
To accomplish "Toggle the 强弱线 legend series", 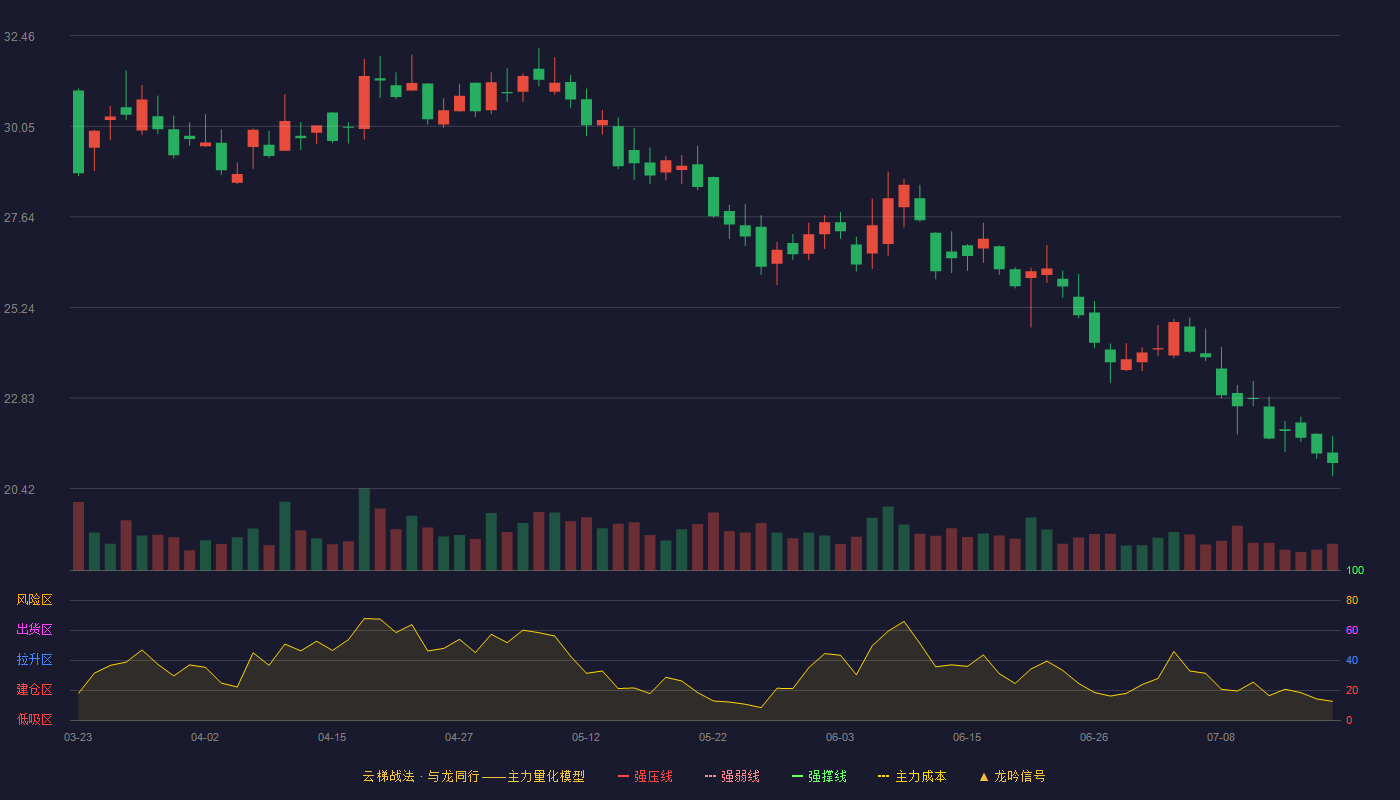I will pos(732,776).
